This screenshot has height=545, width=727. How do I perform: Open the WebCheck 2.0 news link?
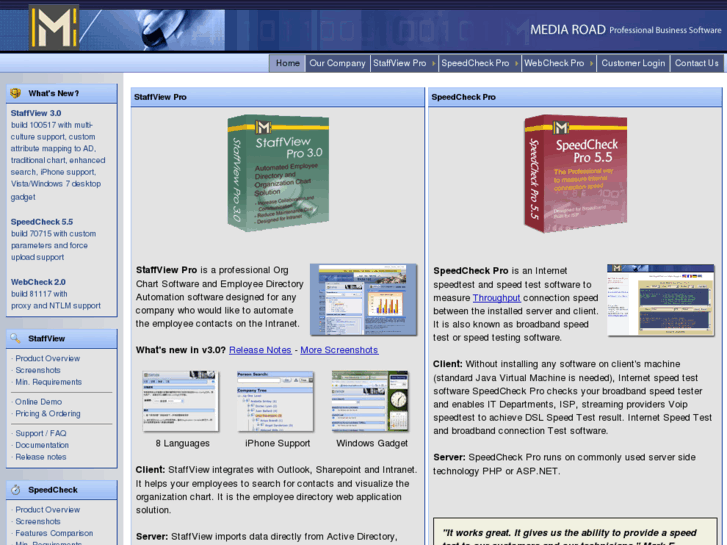(38, 282)
